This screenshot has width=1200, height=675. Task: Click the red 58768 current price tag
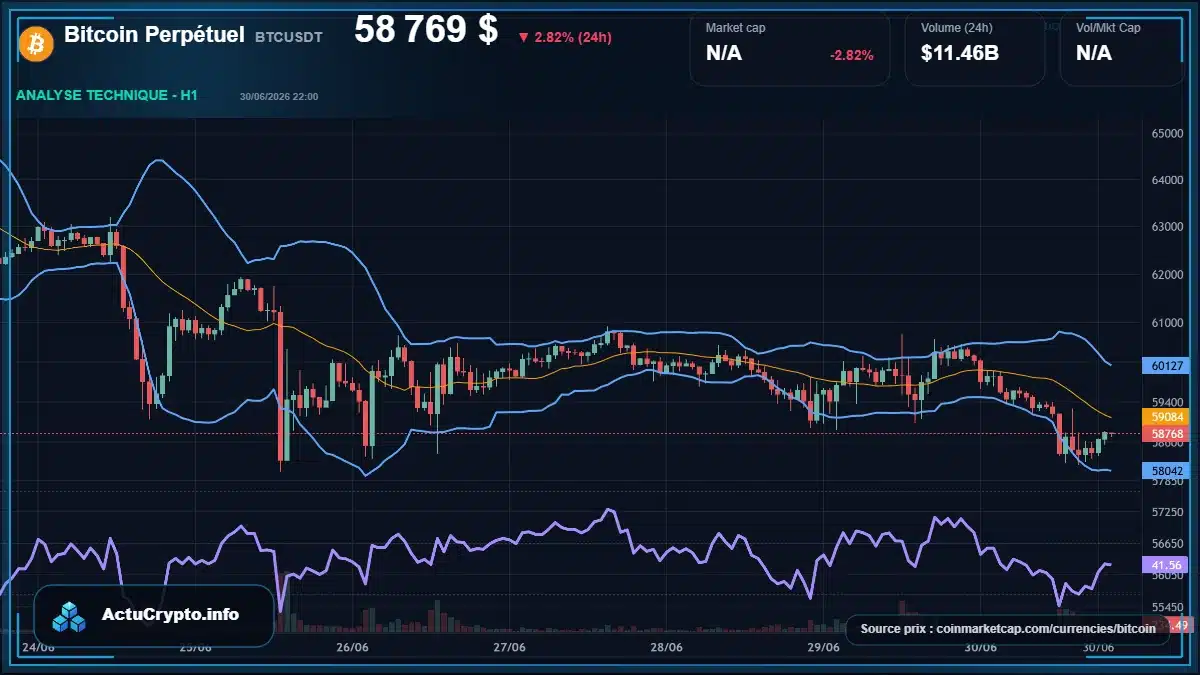click(1167, 434)
